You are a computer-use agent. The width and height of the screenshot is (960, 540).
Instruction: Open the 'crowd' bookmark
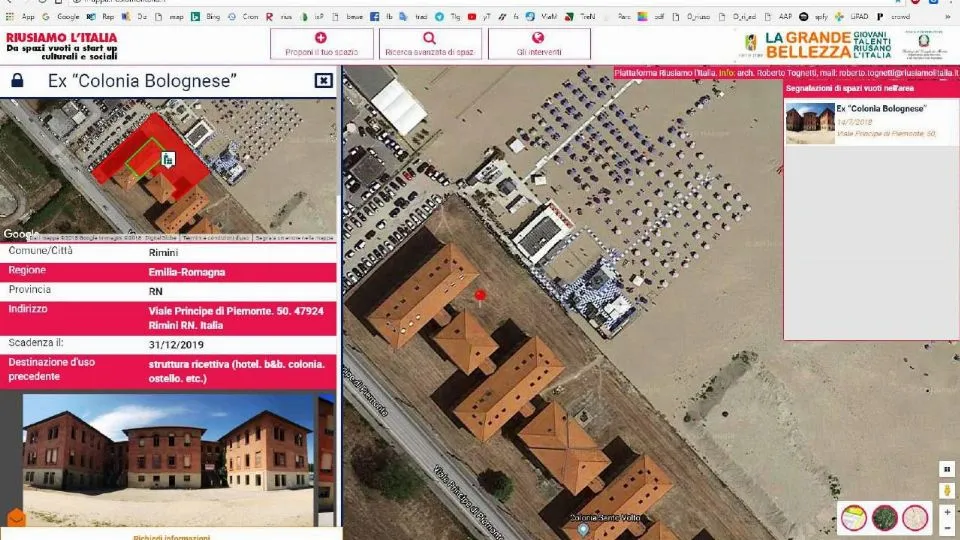[x=893, y=17]
